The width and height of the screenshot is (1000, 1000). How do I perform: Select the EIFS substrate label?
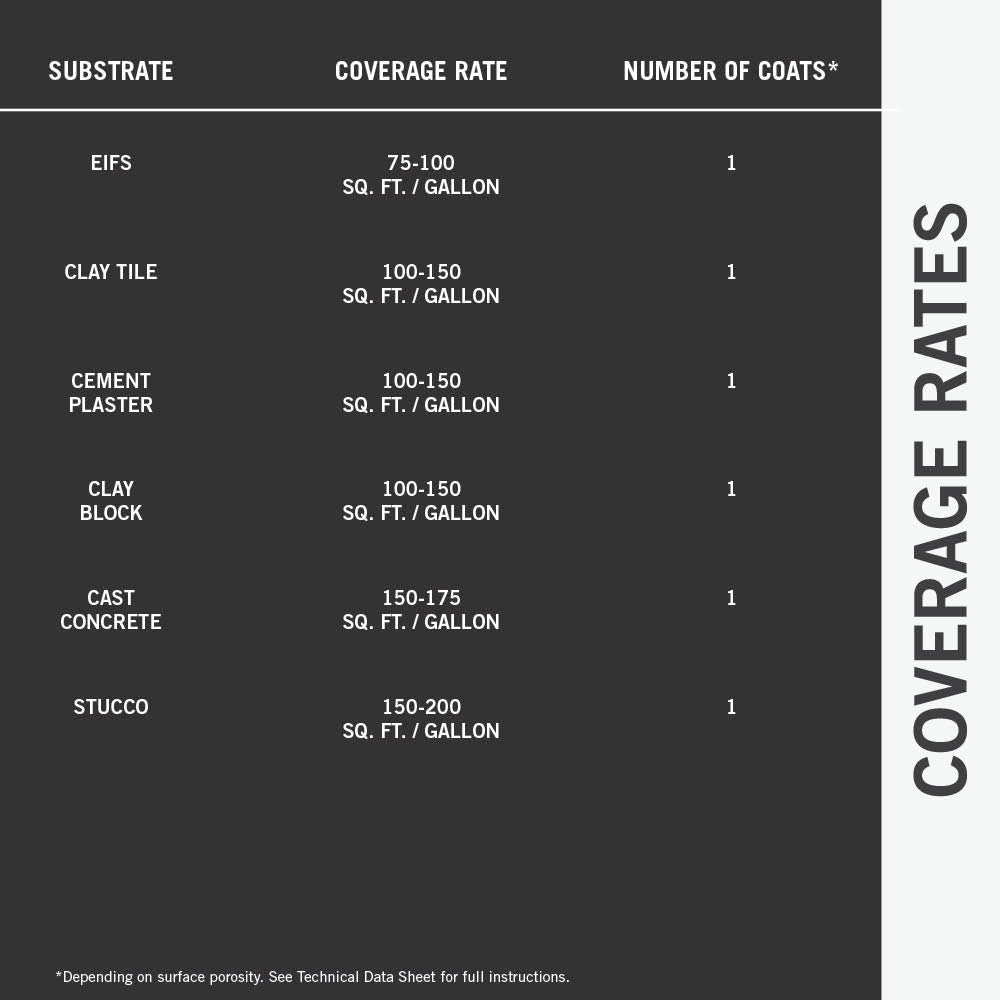pyautogui.click(x=111, y=163)
